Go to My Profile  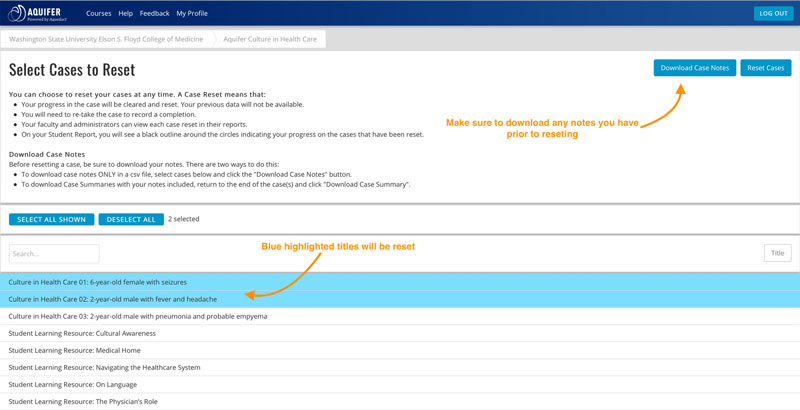pyautogui.click(x=192, y=14)
